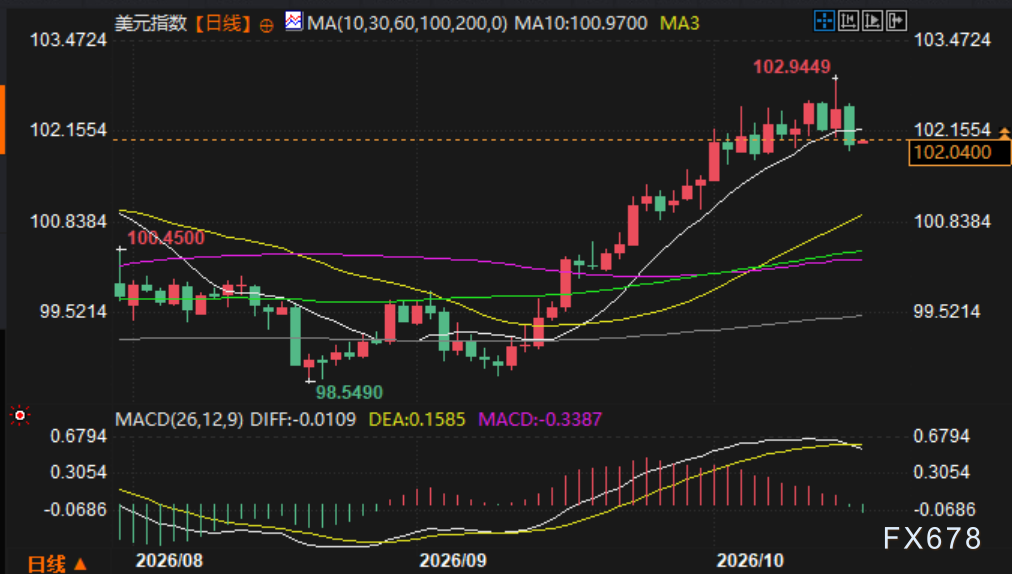1012x574 pixels.
Task: Open the MA indicator chart icon
Action: (294, 21)
